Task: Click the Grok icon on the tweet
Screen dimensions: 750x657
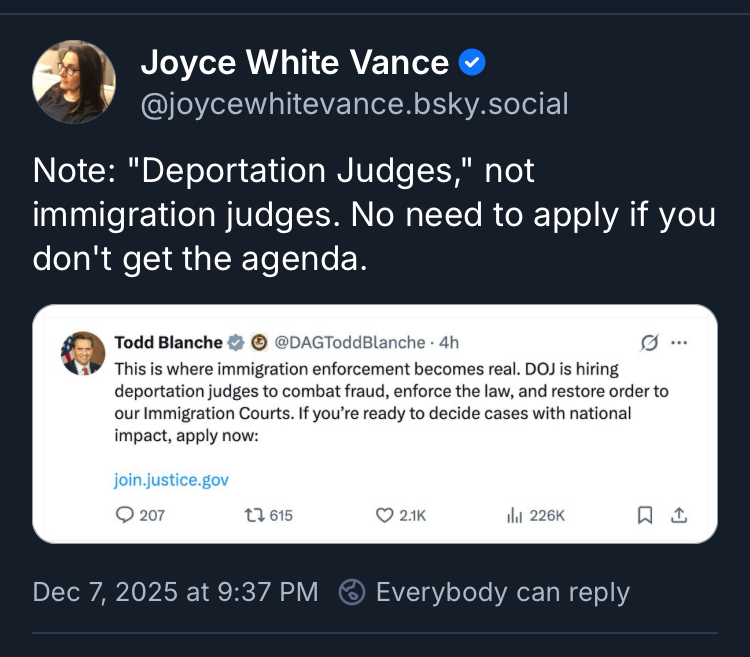Action: coord(649,343)
